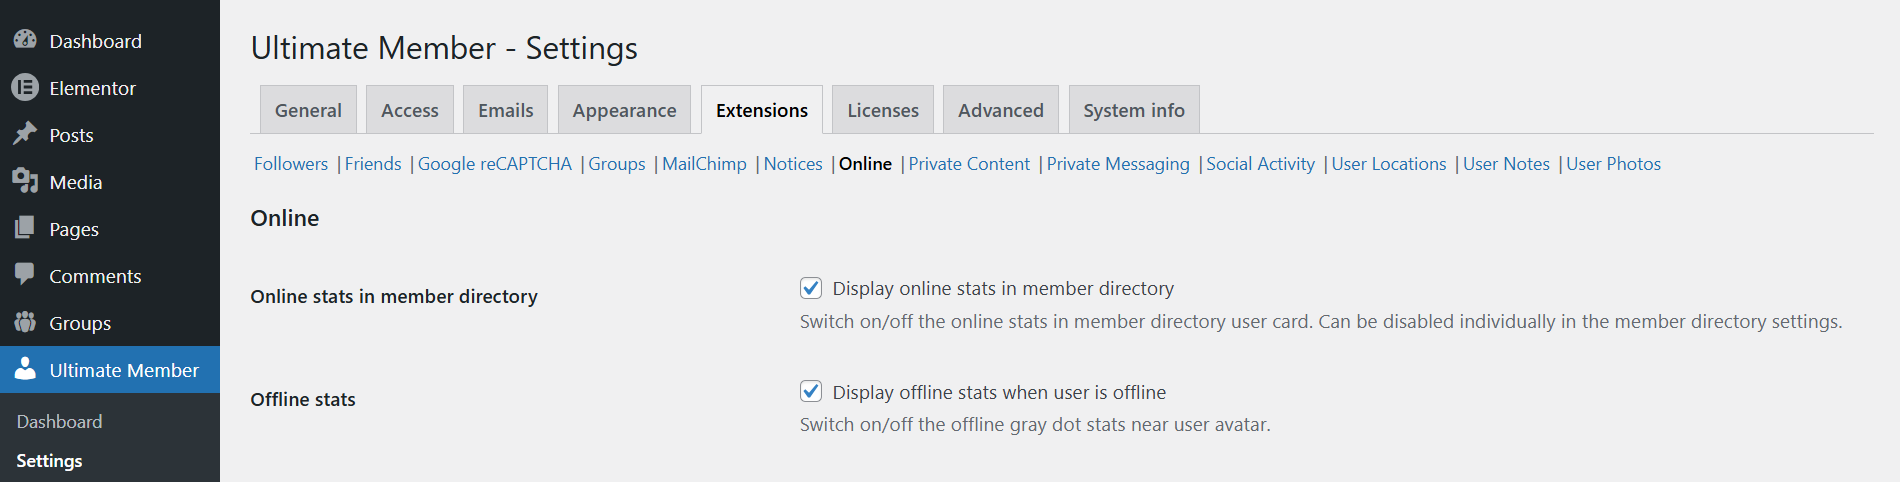
Task: Select the Online sub-tab
Action: point(865,164)
